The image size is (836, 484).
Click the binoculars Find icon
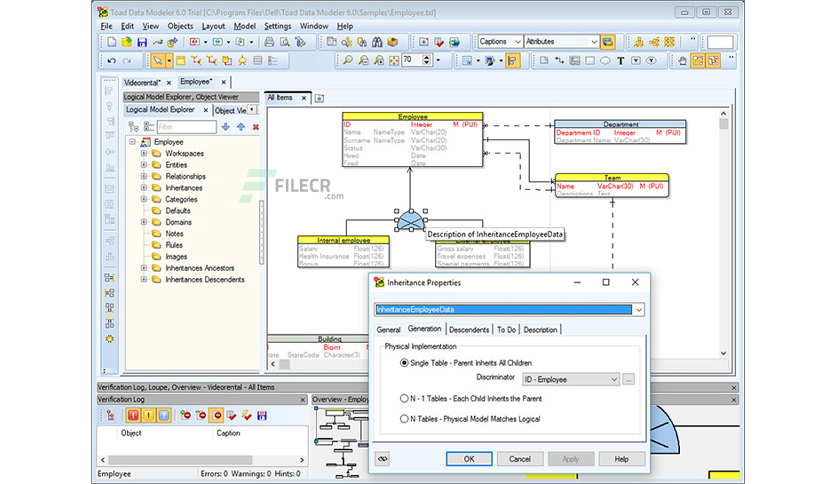pos(377,42)
